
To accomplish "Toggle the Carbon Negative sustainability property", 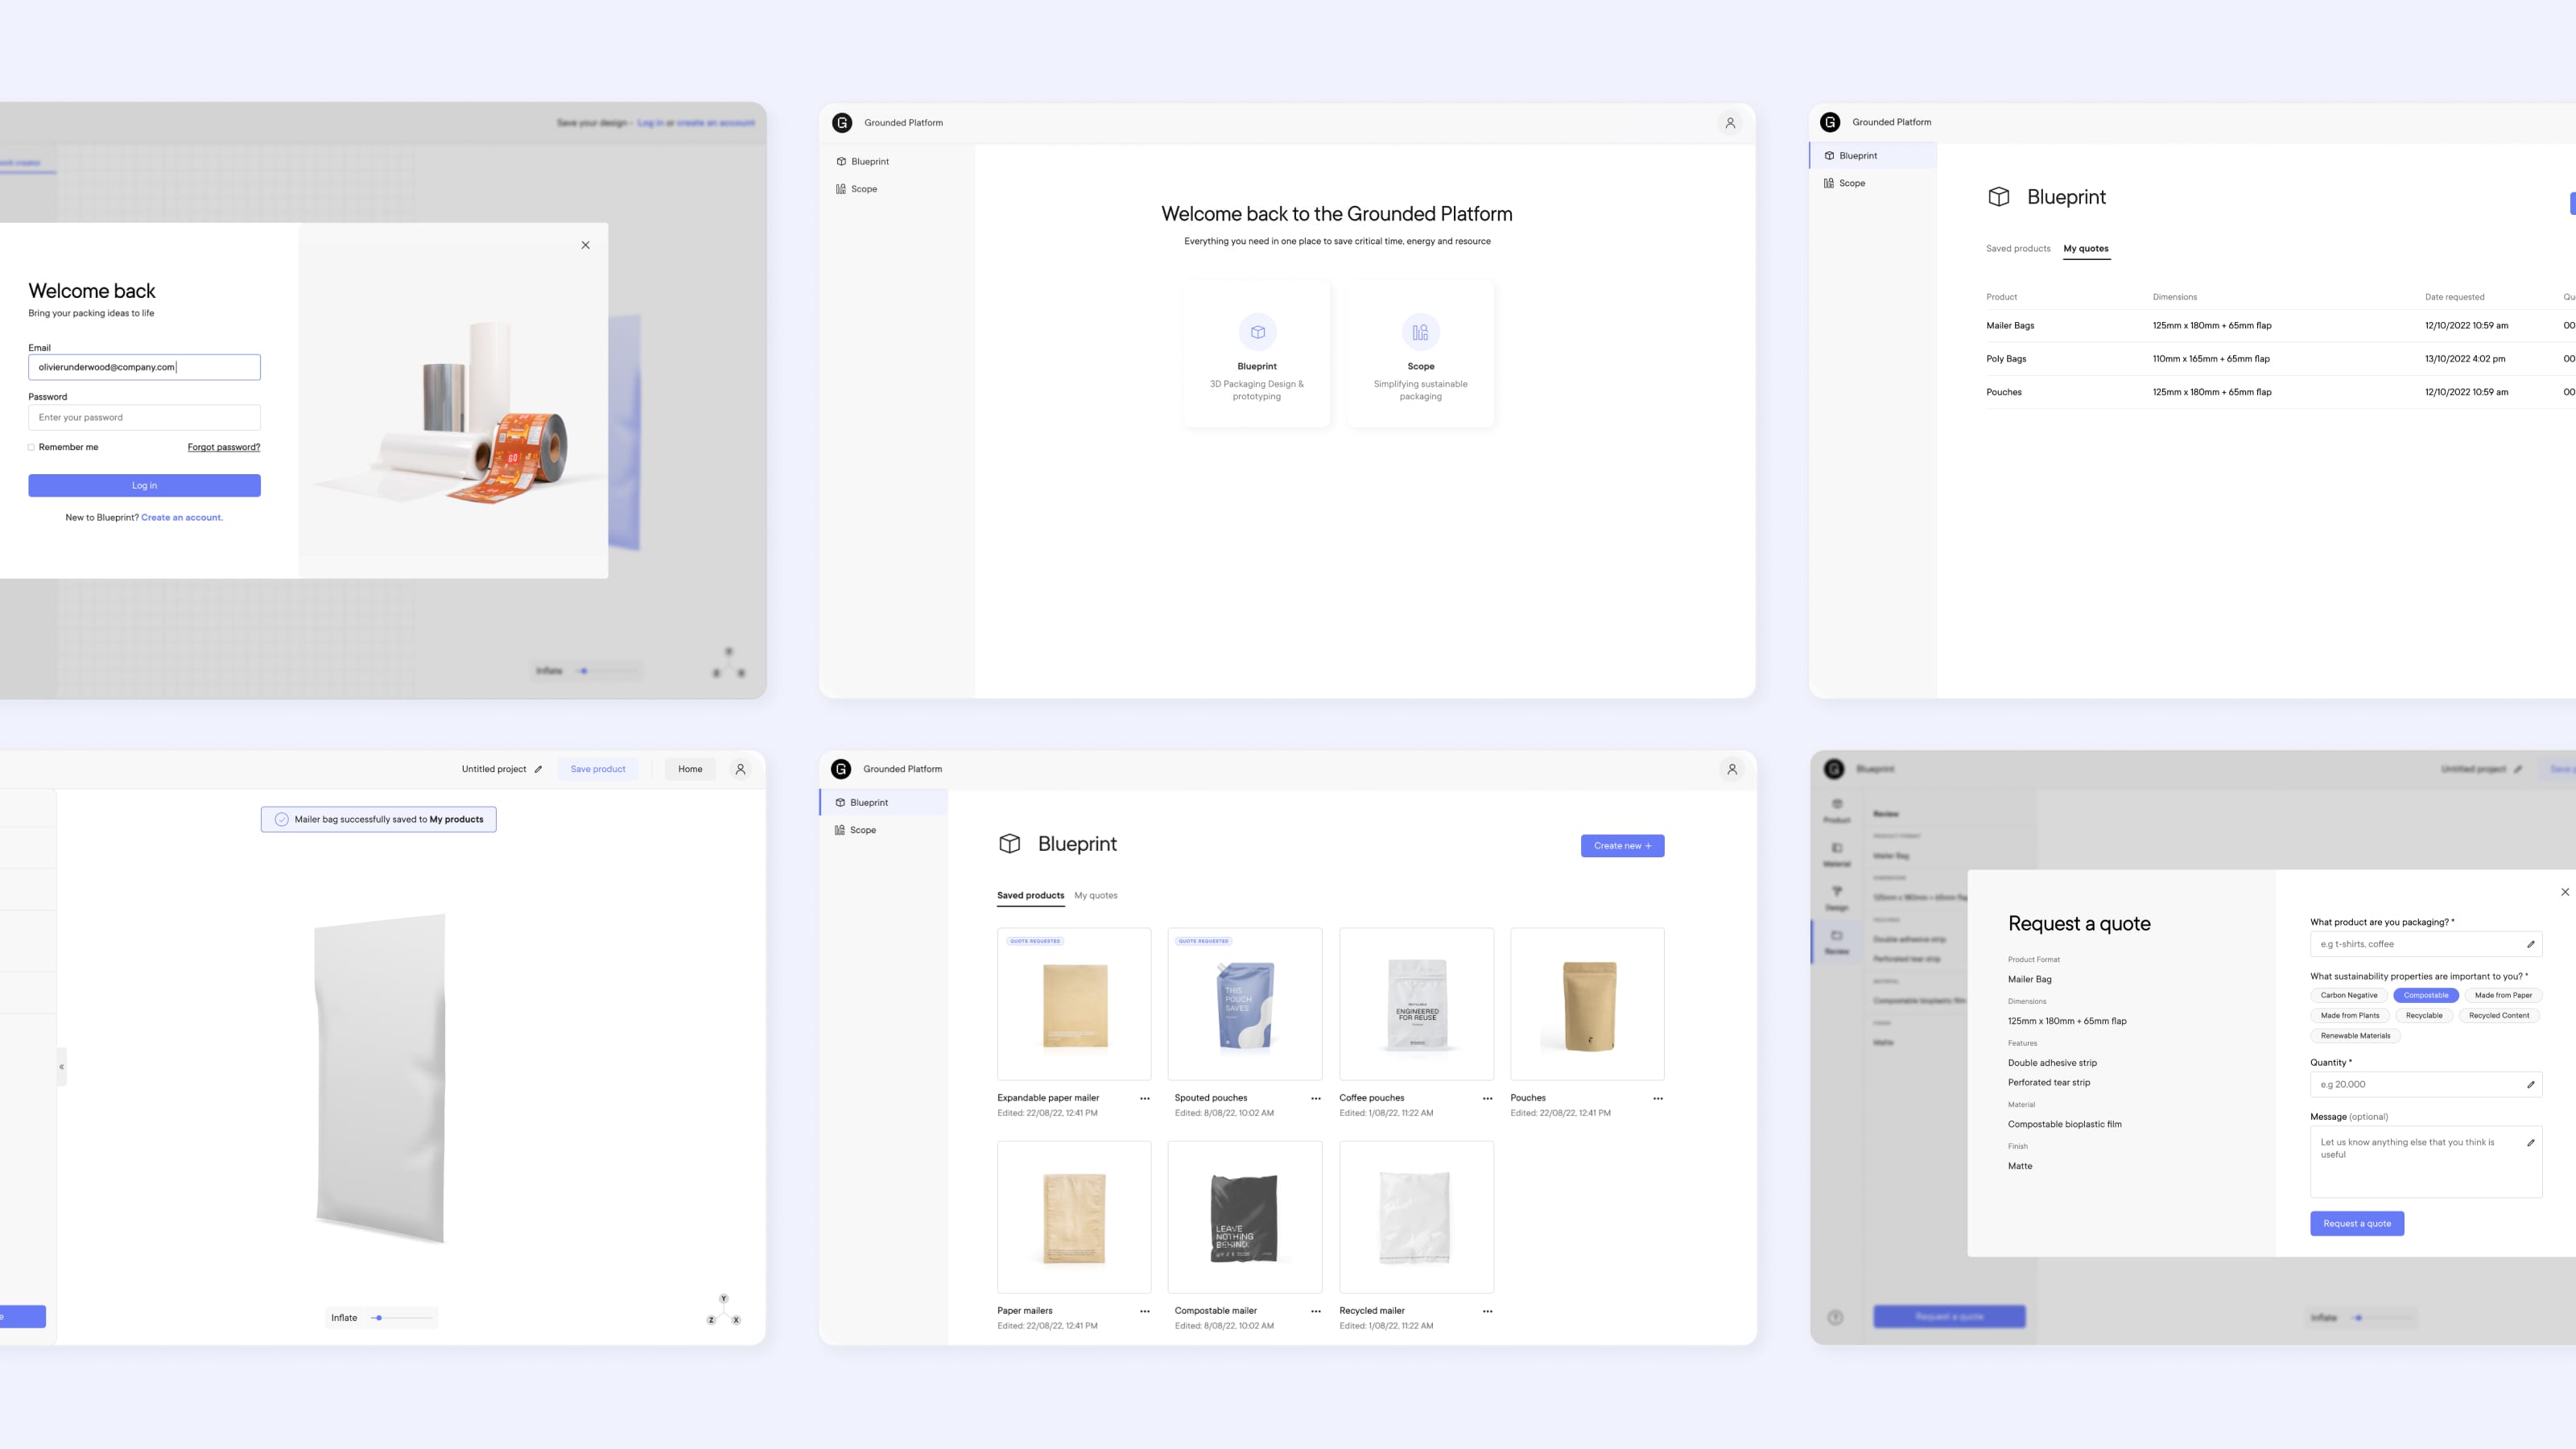I will click(2348, 995).
